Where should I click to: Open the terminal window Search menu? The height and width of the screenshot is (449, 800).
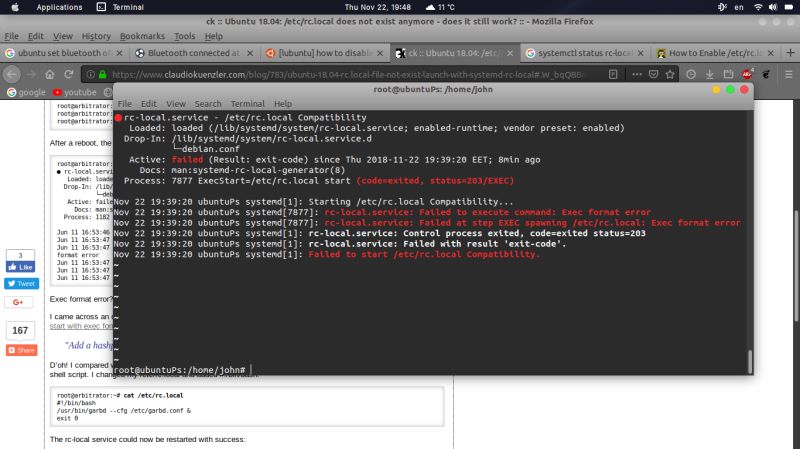coord(208,104)
